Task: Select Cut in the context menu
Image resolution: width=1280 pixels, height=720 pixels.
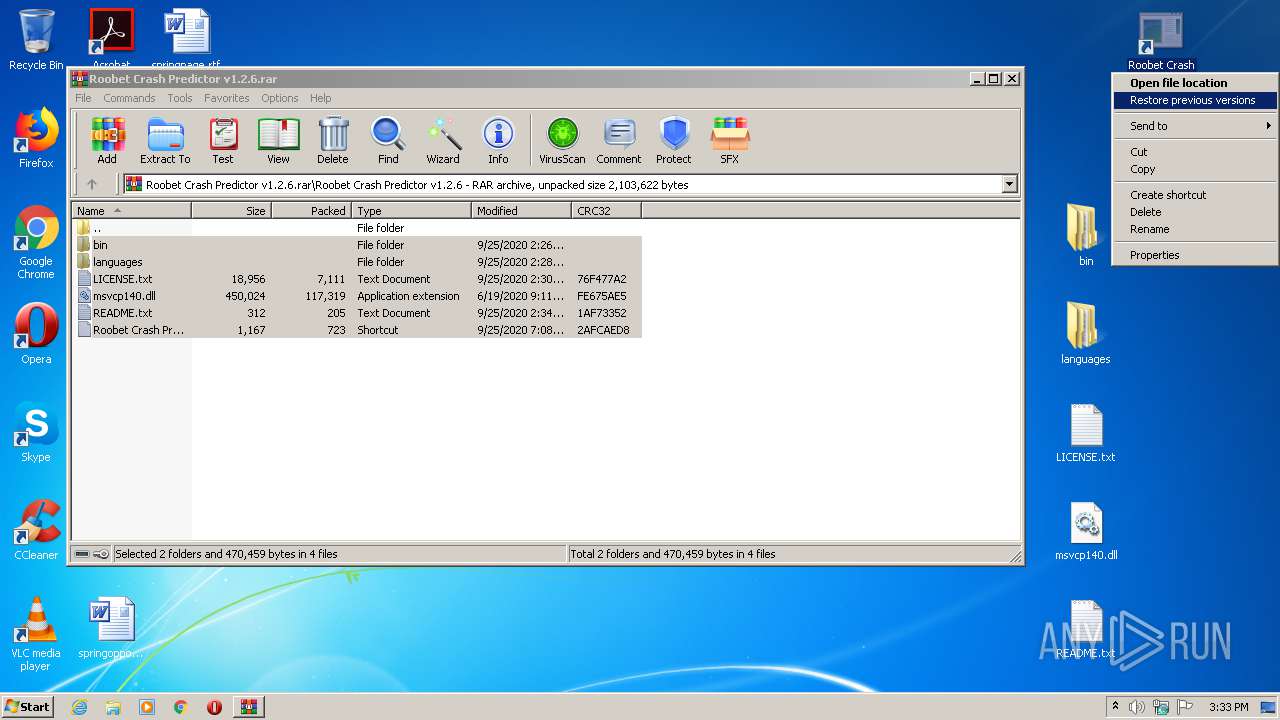Action: [x=1195, y=152]
